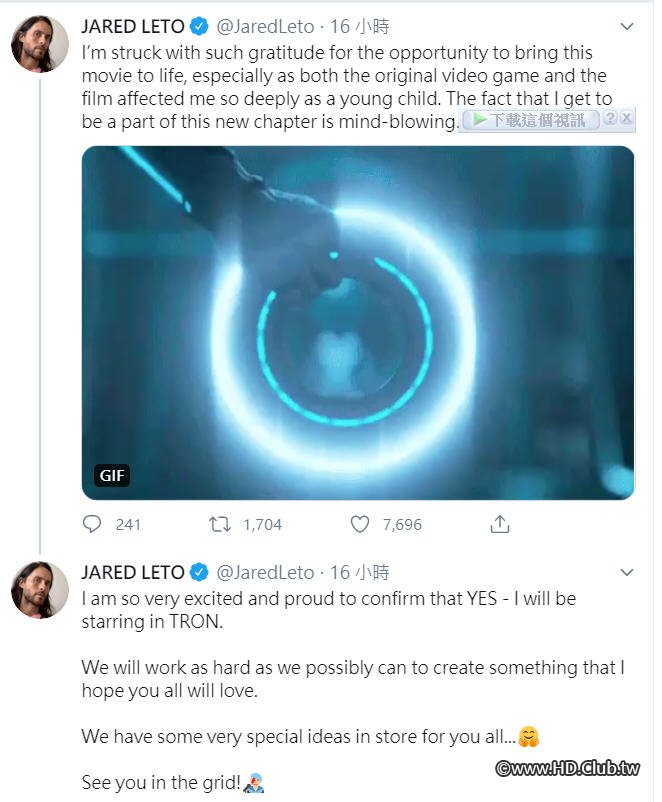Close the video download overlay bar
The height and width of the screenshot is (802, 662).
pyautogui.click(x=627, y=119)
